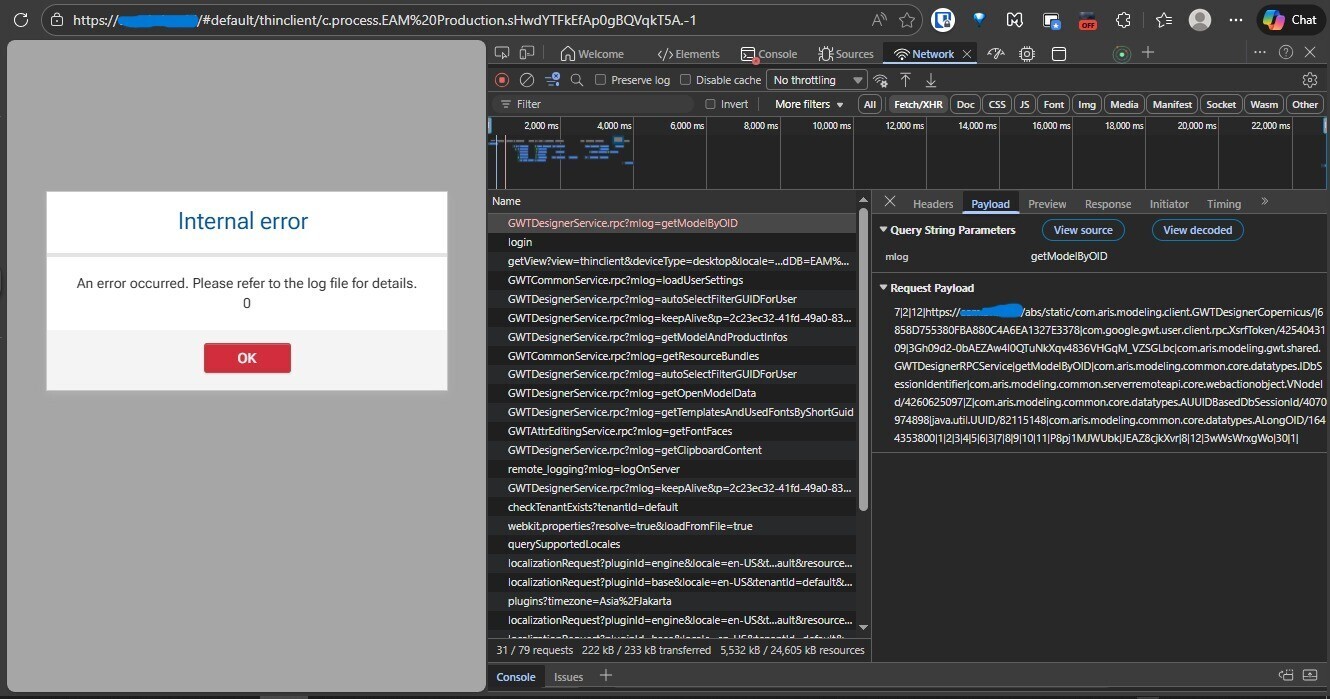This screenshot has width=1330, height=699.
Task: Open Network settings gear icon
Action: [x=1310, y=80]
